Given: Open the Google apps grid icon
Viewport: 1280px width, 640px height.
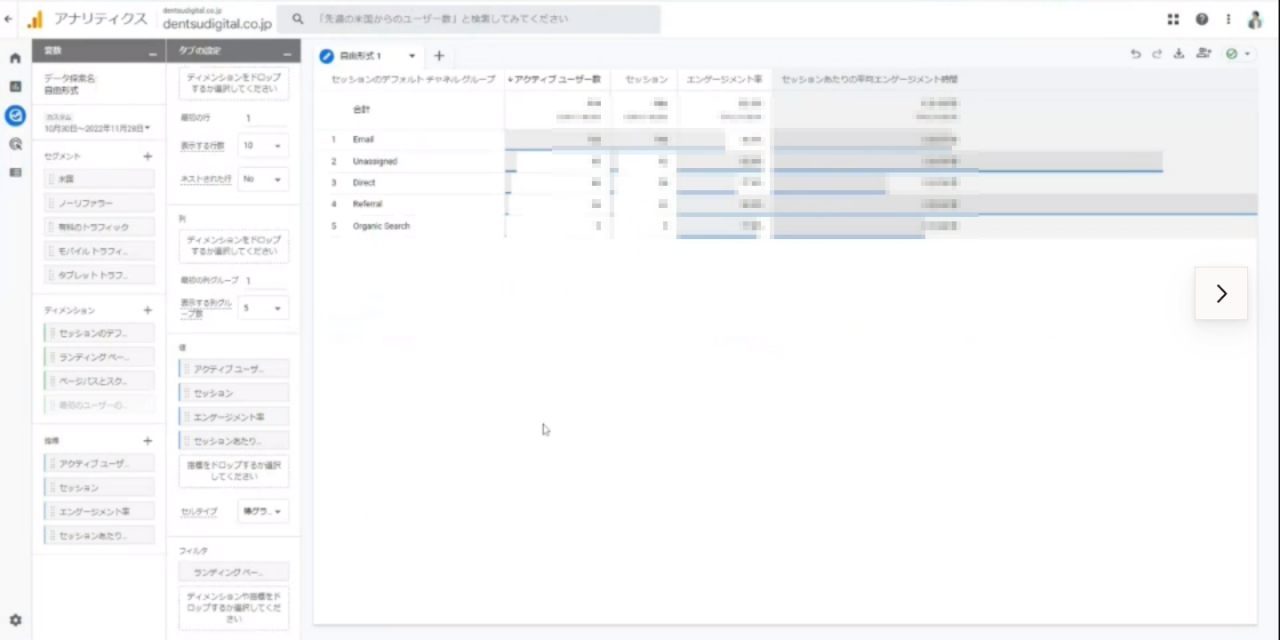Looking at the screenshot, I should pos(1173,19).
